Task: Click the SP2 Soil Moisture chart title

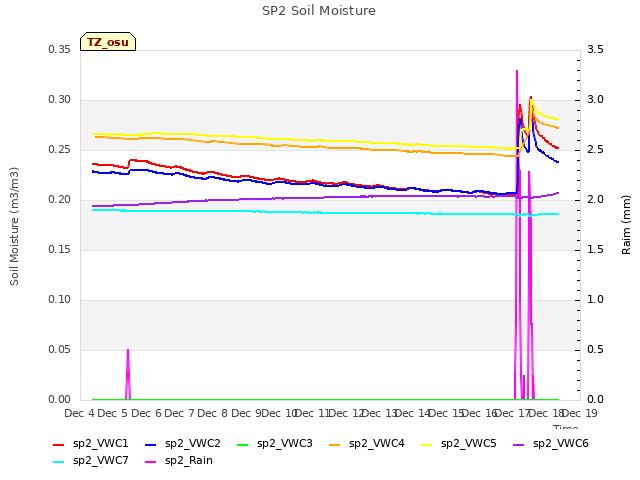Action: coord(319,11)
